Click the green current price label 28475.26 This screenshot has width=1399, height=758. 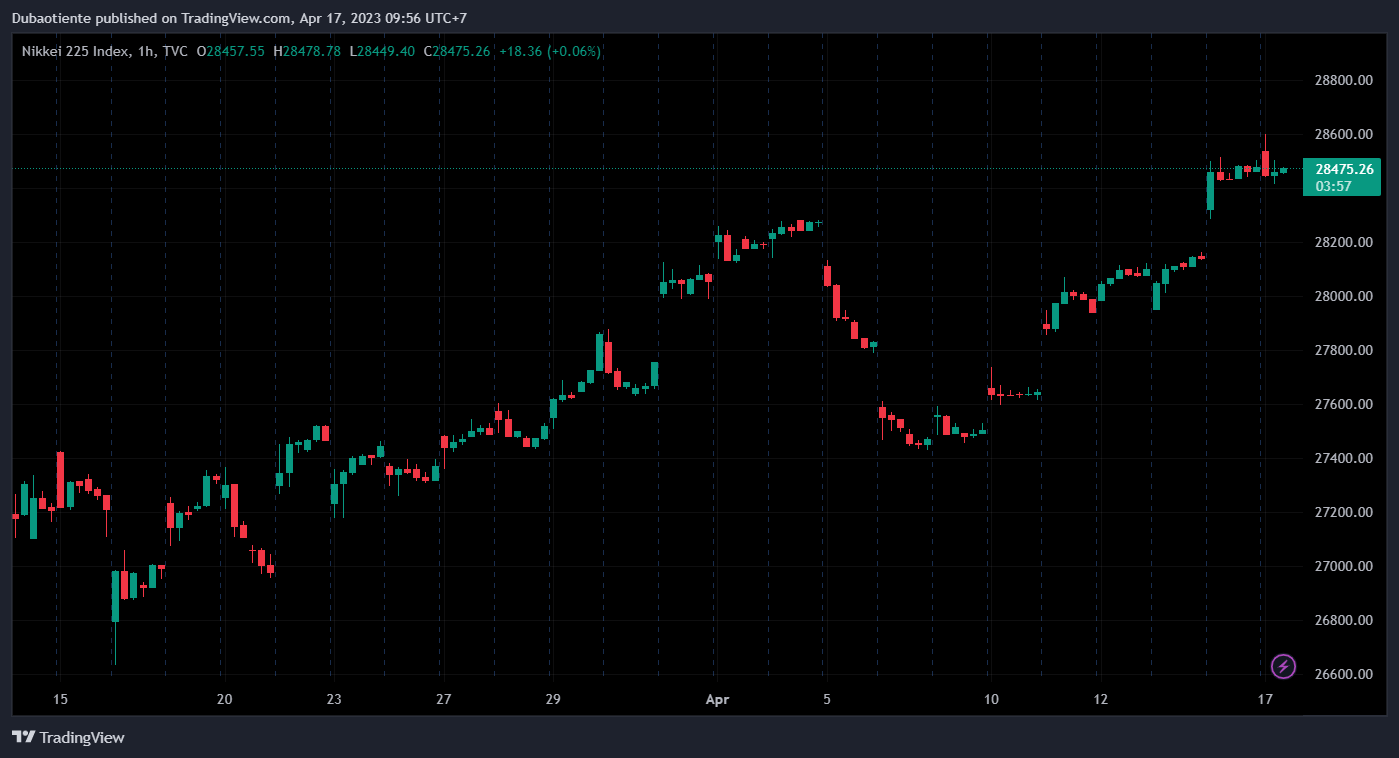(x=1342, y=169)
